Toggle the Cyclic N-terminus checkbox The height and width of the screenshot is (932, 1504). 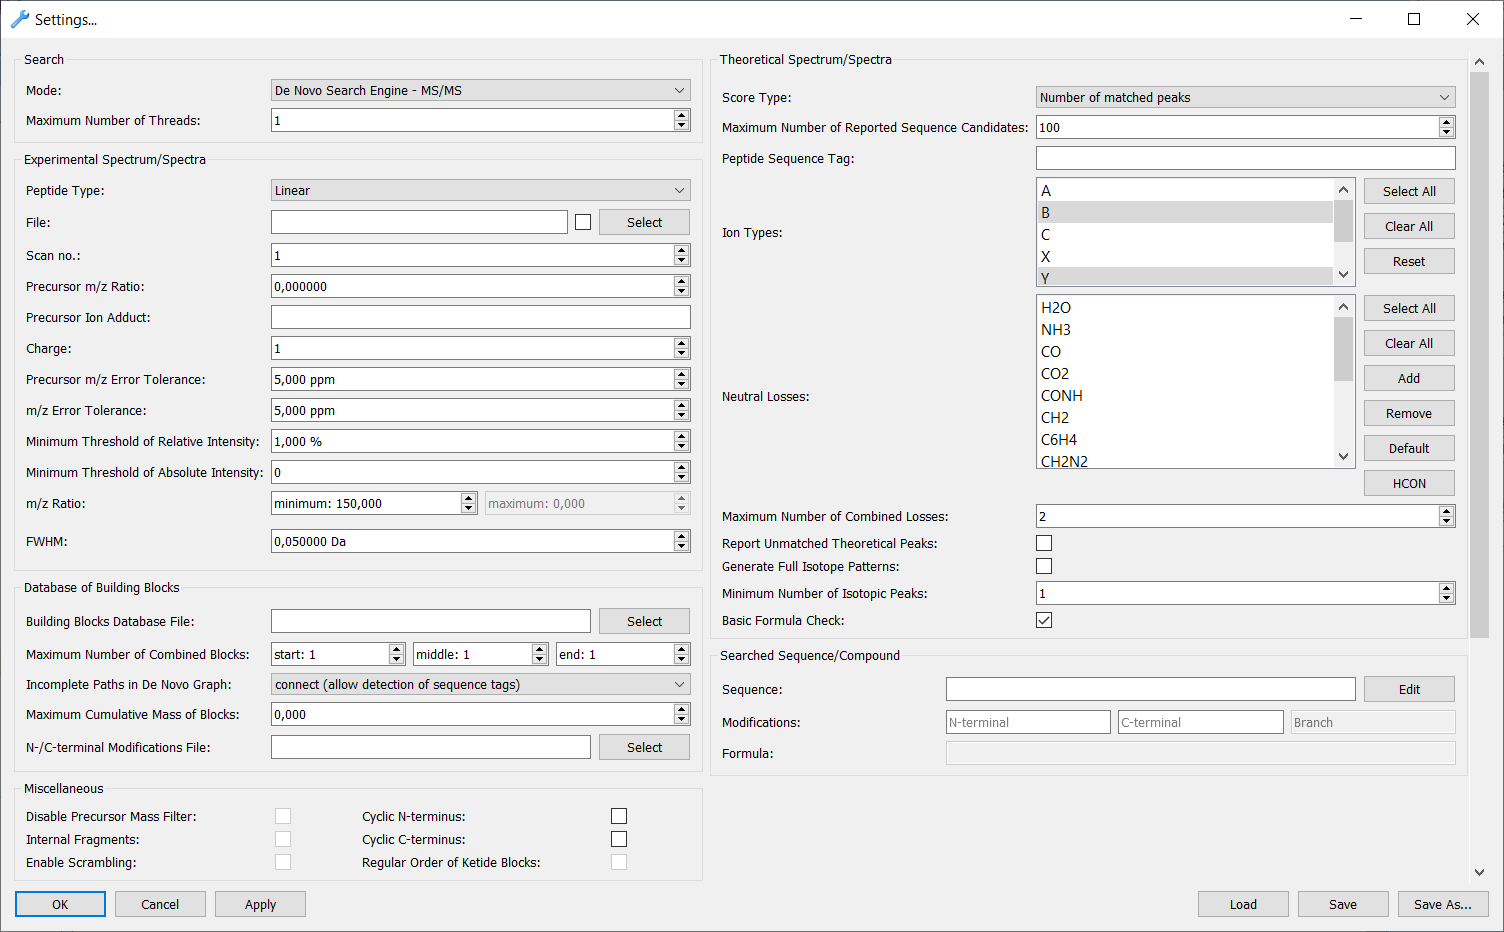(619, 816)
